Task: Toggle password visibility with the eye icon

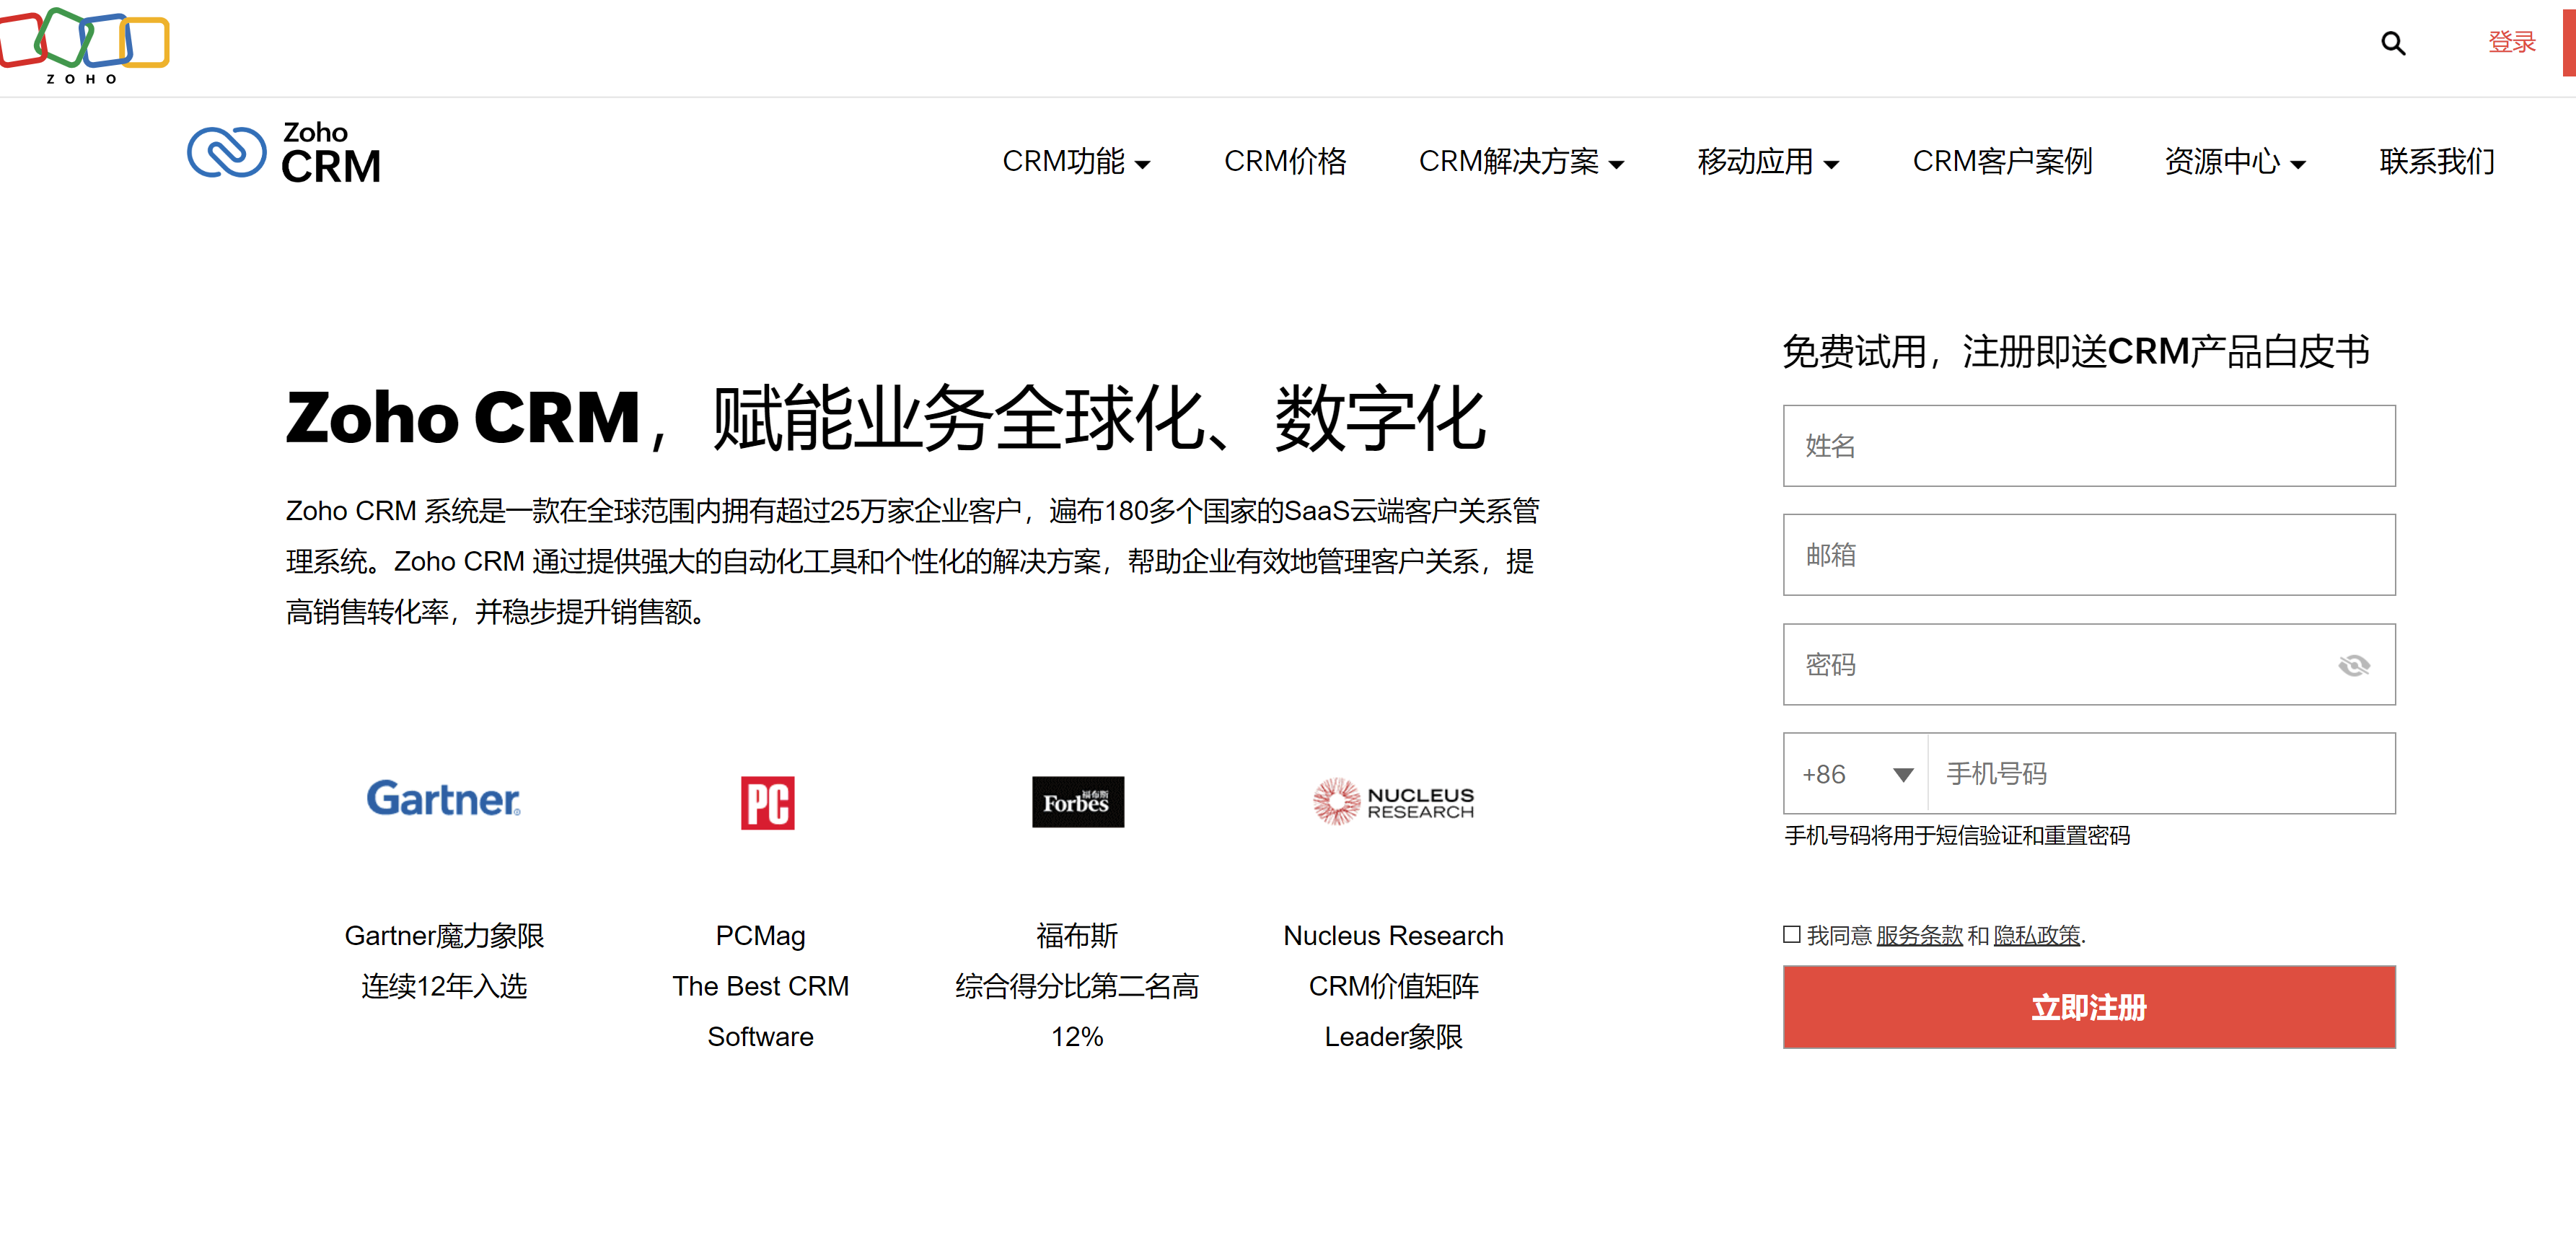Action: click(2354, 665)
